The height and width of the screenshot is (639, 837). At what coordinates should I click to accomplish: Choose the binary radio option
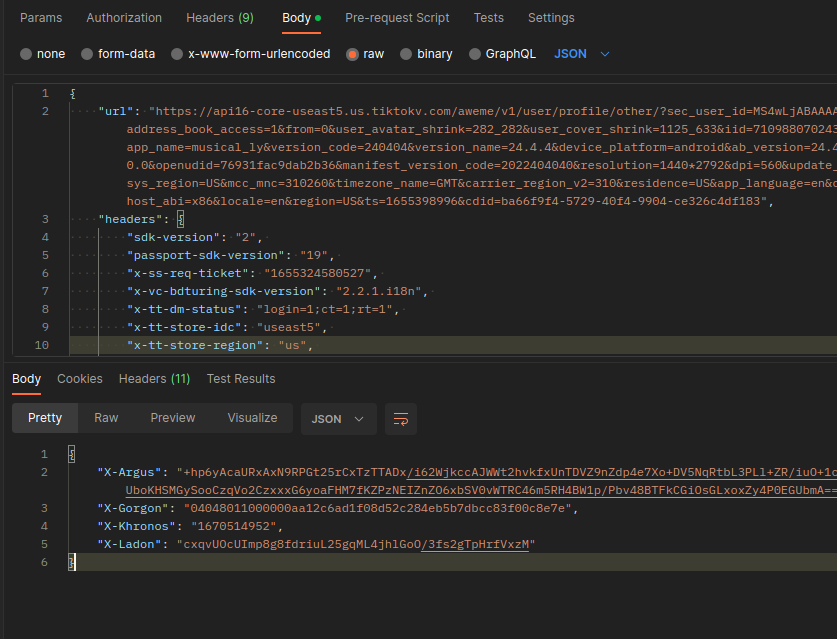(406, 54)
